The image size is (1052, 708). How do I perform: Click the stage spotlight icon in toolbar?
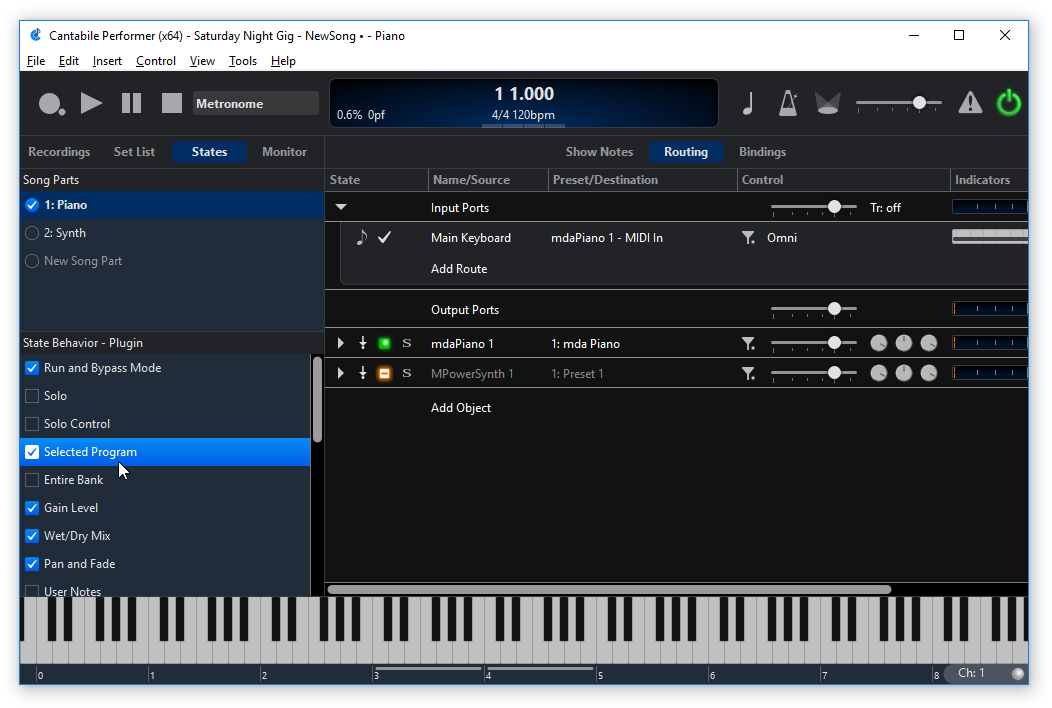coord(827,103)
